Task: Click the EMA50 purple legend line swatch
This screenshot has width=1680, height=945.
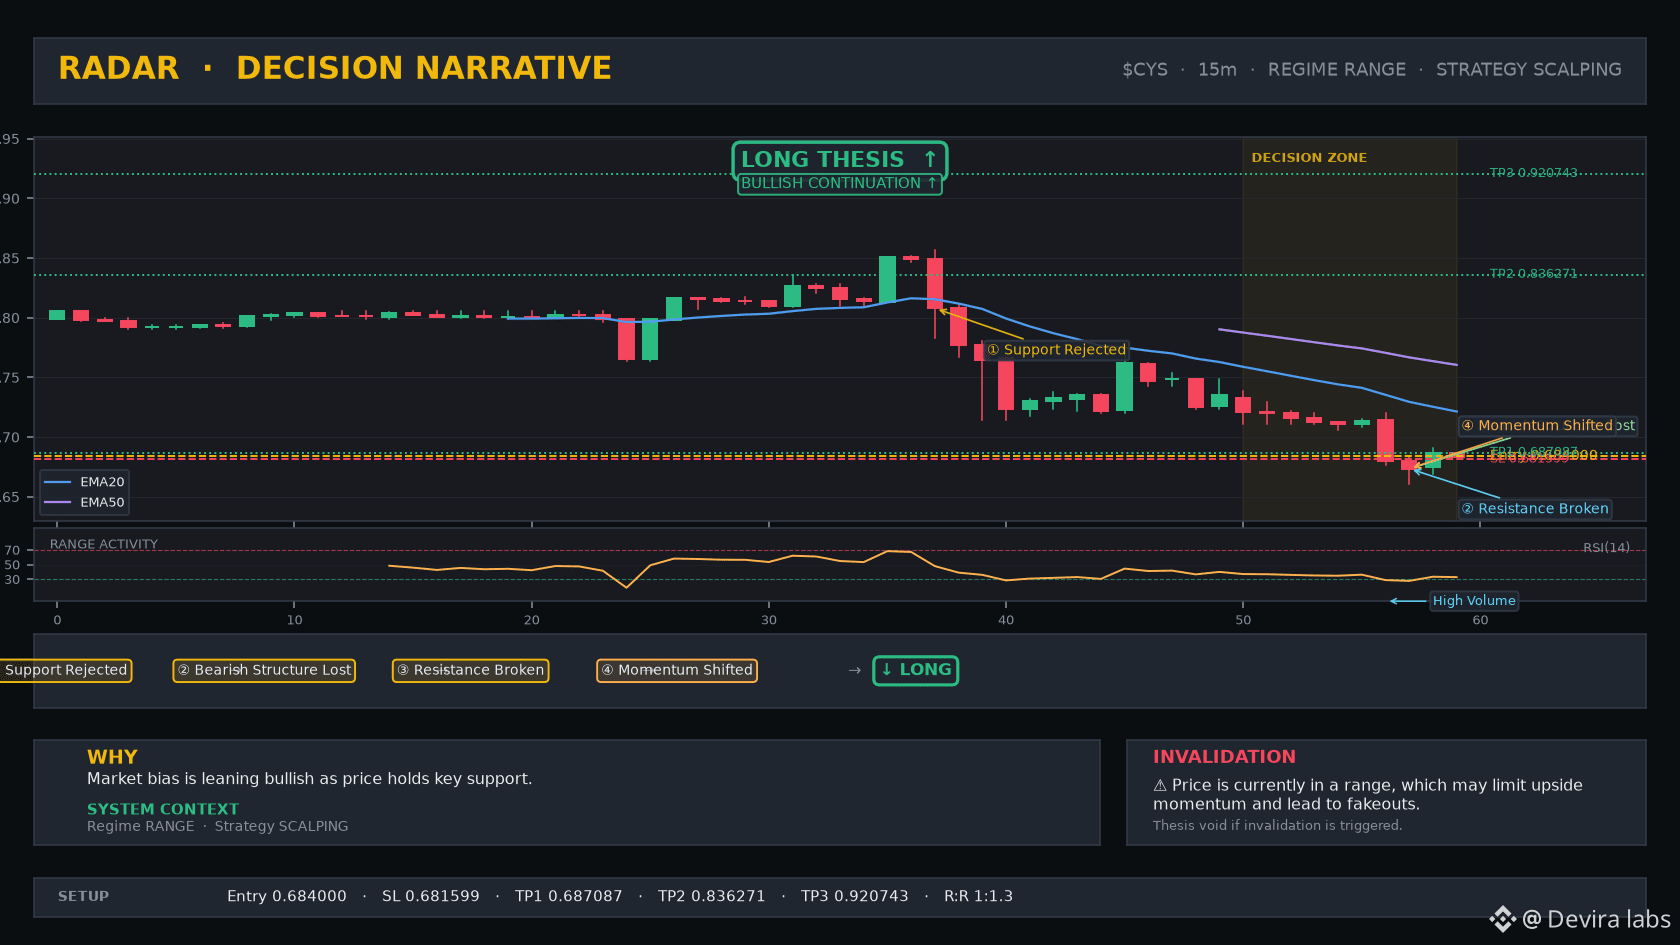Action: pos(58,502)
